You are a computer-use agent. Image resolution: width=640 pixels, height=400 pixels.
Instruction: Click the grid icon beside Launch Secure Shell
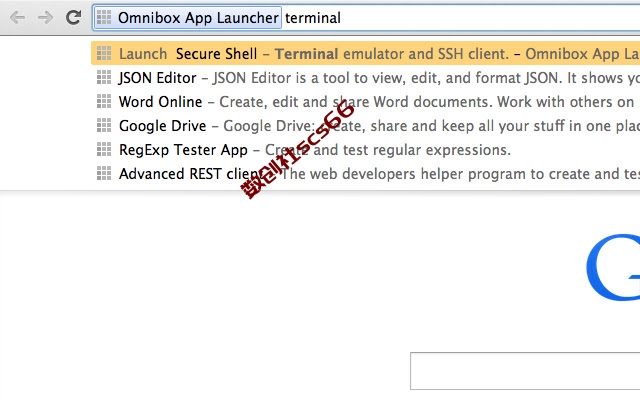tap(104, 53)
